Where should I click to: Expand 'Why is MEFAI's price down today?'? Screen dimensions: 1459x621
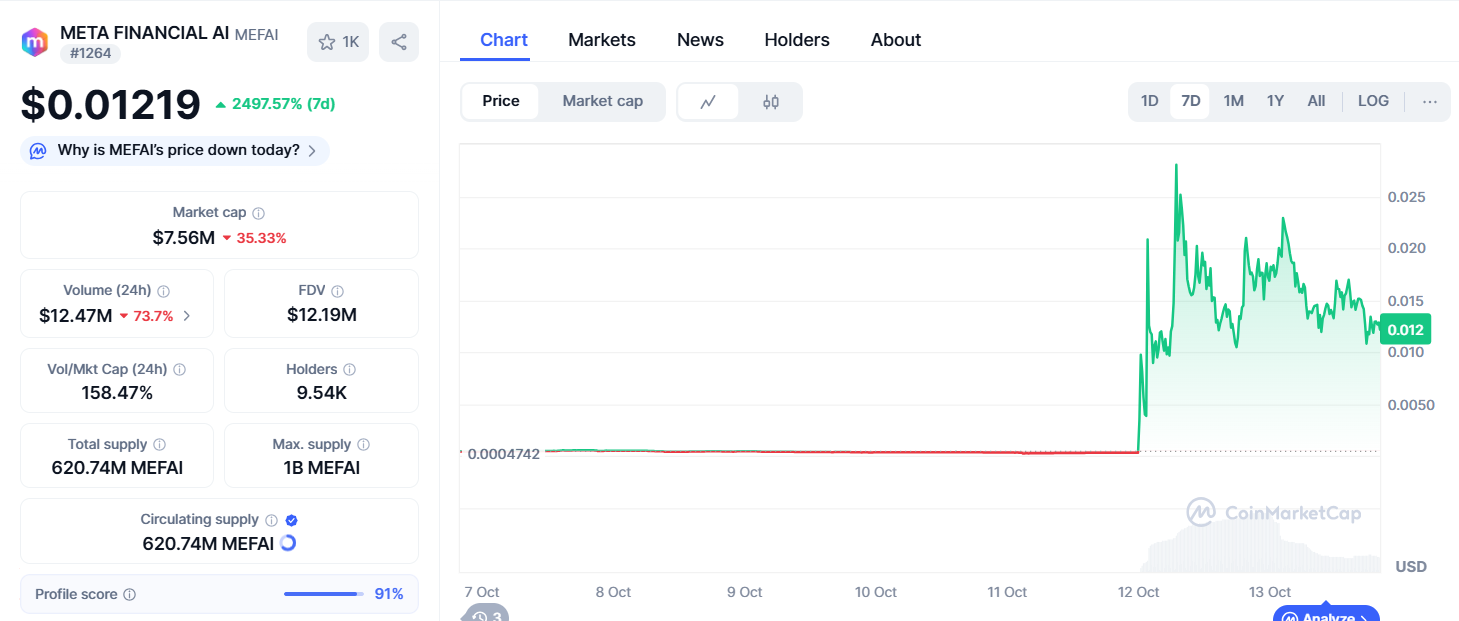pyautogui.click(x=175, y=151)
